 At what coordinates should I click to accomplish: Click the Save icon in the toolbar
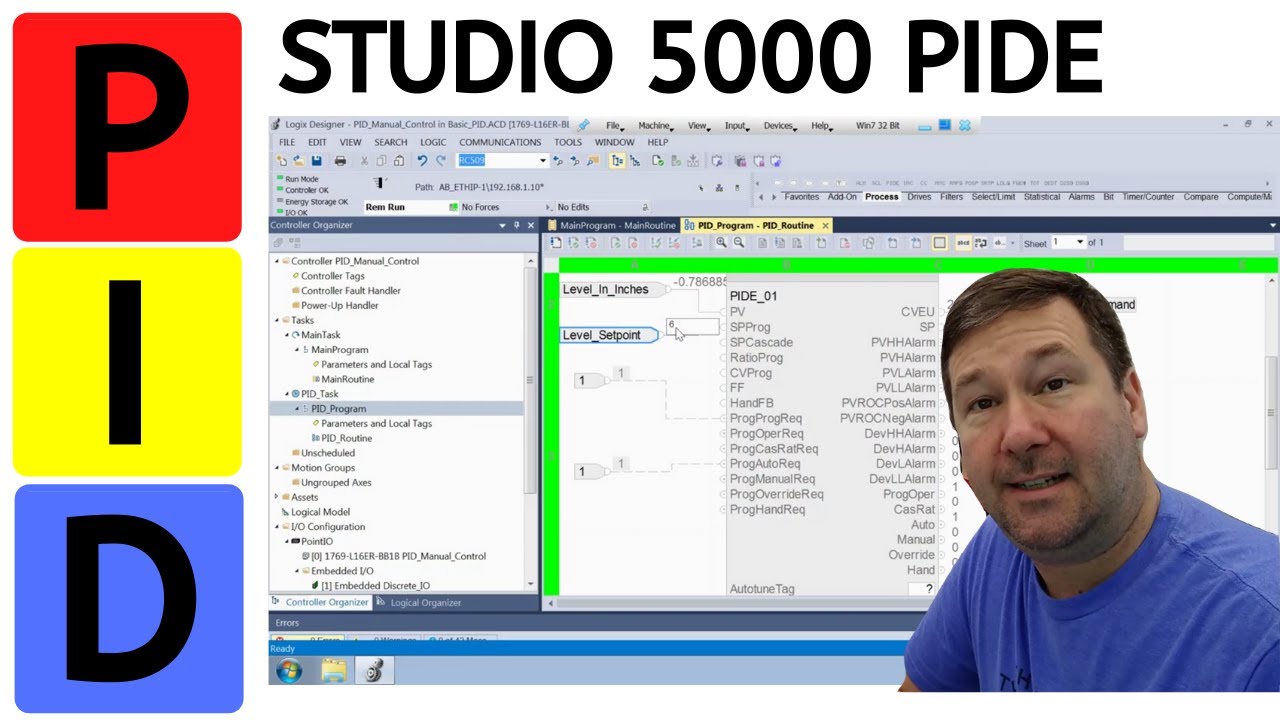(317, 161)
